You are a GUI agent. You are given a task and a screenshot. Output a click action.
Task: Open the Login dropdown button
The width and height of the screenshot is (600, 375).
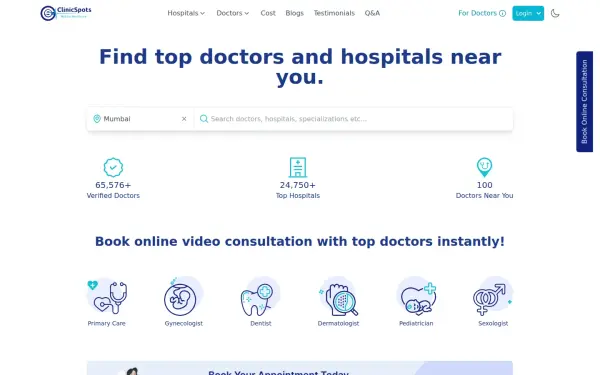(x=528, y=13)
